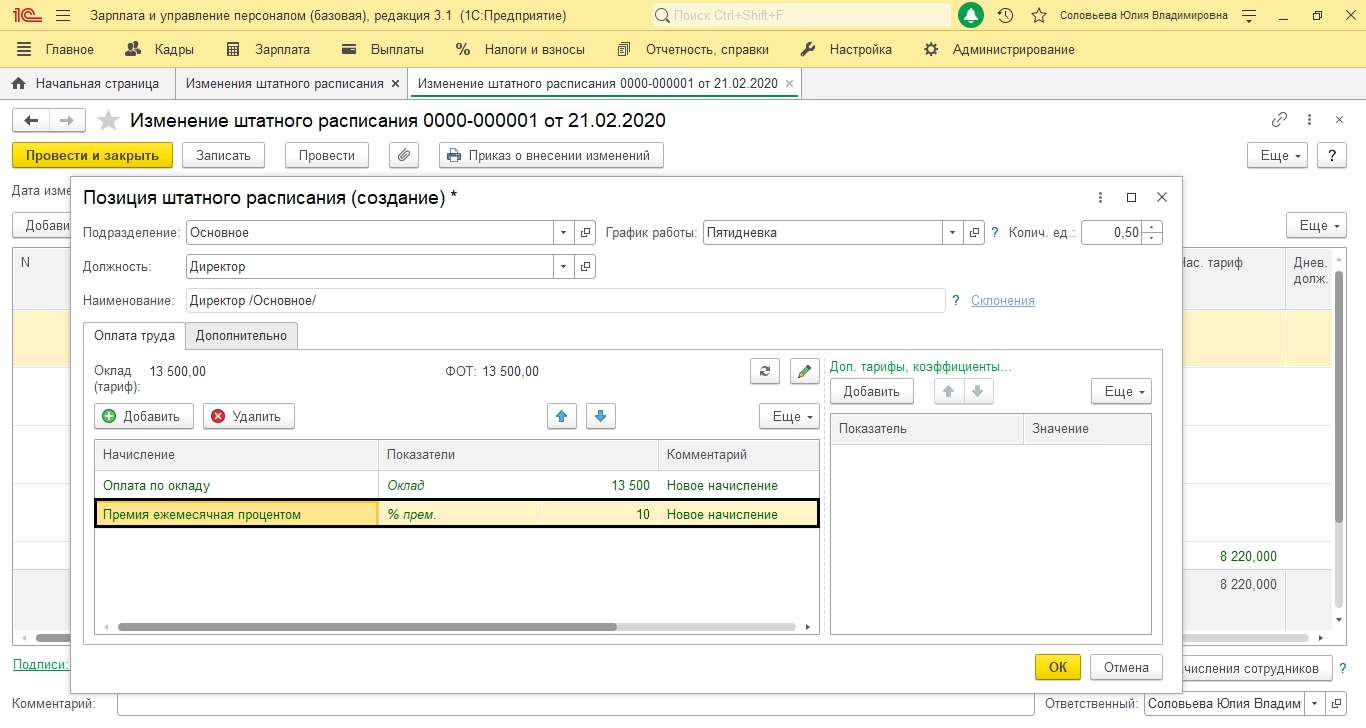Open the Подразделение dropdown list

564,233
